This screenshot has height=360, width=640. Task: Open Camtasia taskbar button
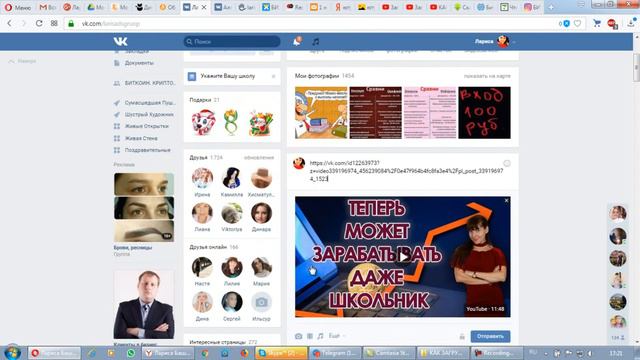(389, 353)
